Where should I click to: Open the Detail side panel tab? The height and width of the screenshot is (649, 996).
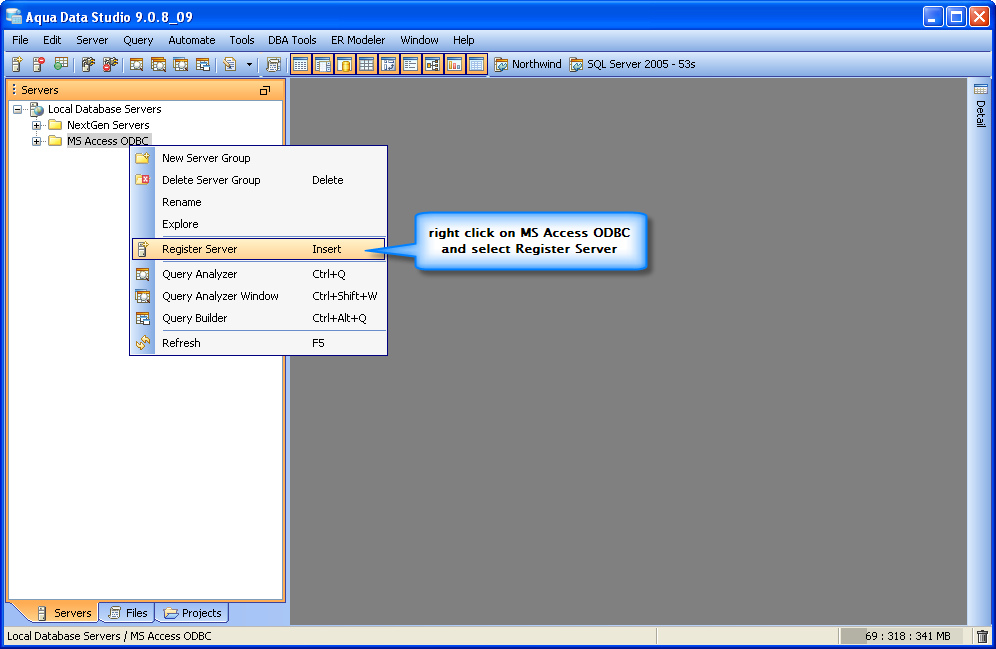pos(981,105)
